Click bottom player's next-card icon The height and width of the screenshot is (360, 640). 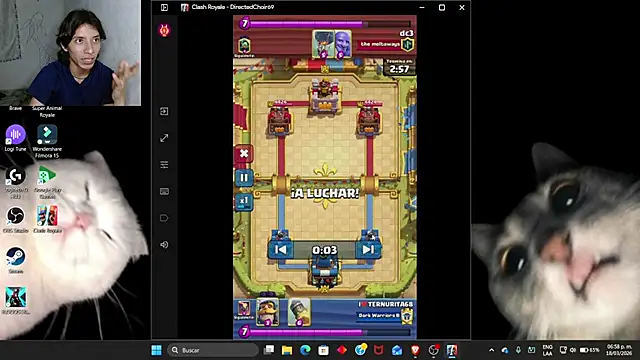tap(244, 309)
